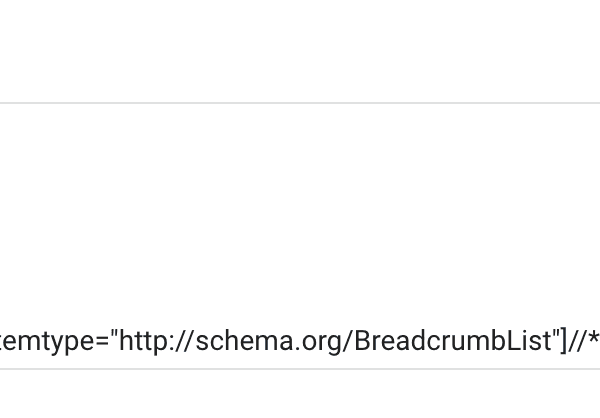The image size is (600, 418).
Task: Click the empty row above the top divider
Action: [x=300, y=50]
